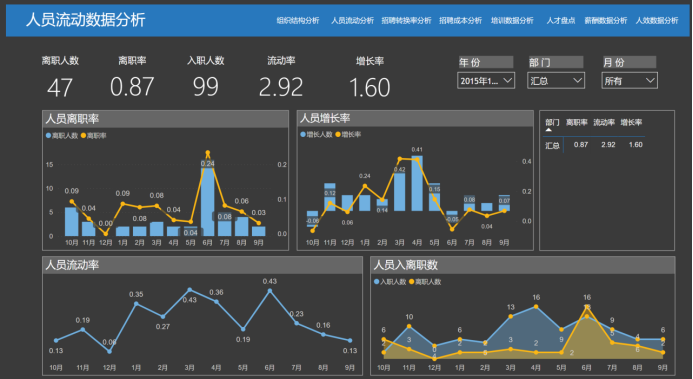Image resolution: width=693 pixels, height=379 pixels.
Task: Select the 汇总 row in the department table
Action: click(x=594, y=145)
